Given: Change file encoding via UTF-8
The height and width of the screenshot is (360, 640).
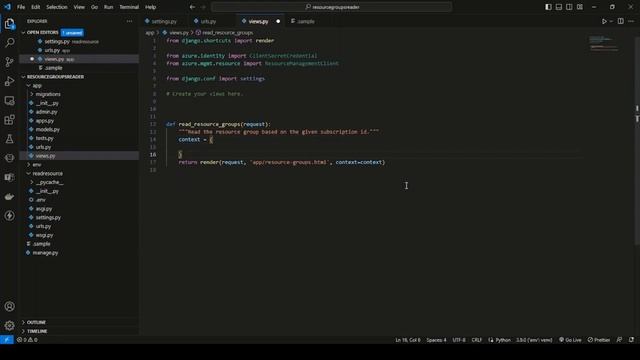Looking at the screenshot, I should pos(459,340).
